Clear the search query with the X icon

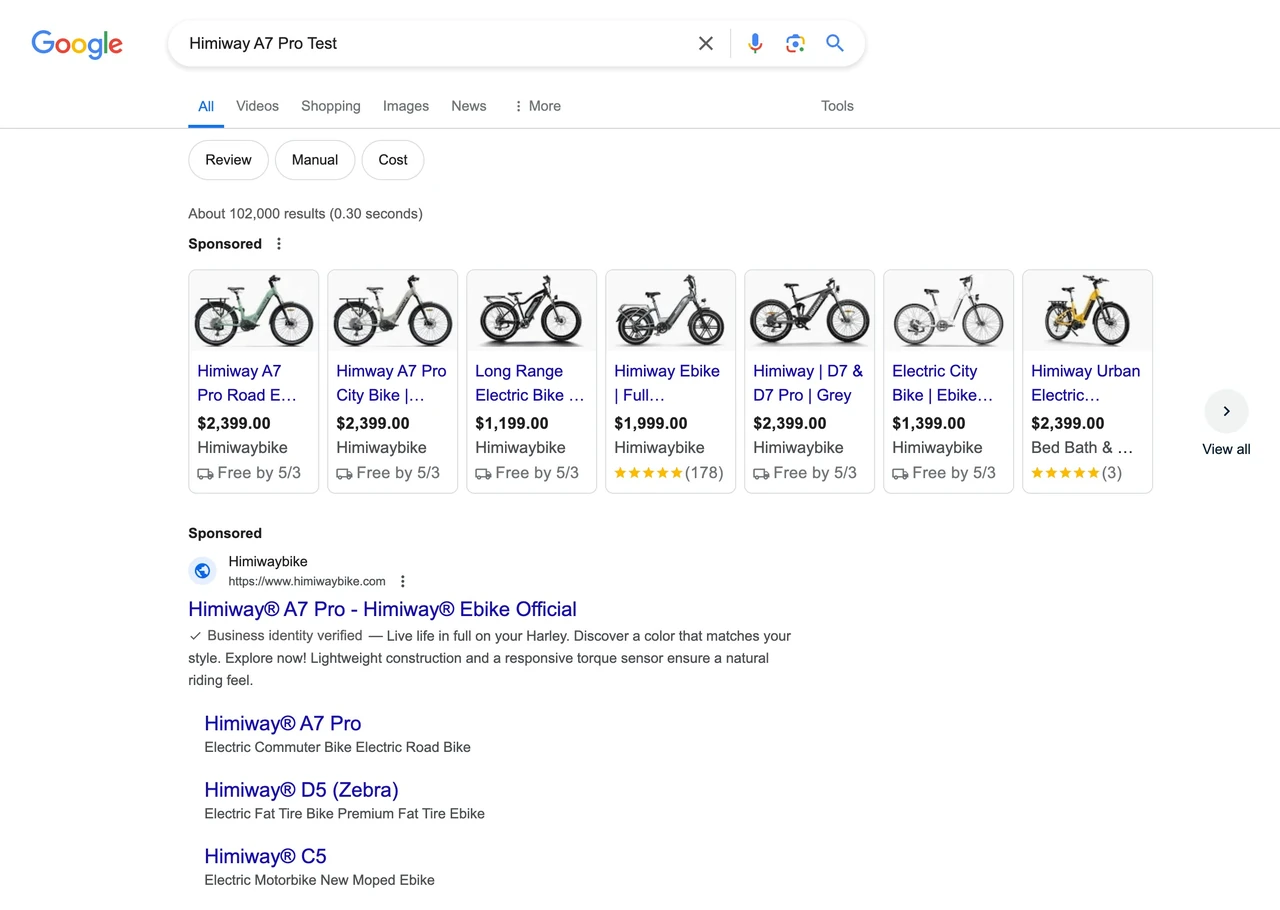pos(706,43)
